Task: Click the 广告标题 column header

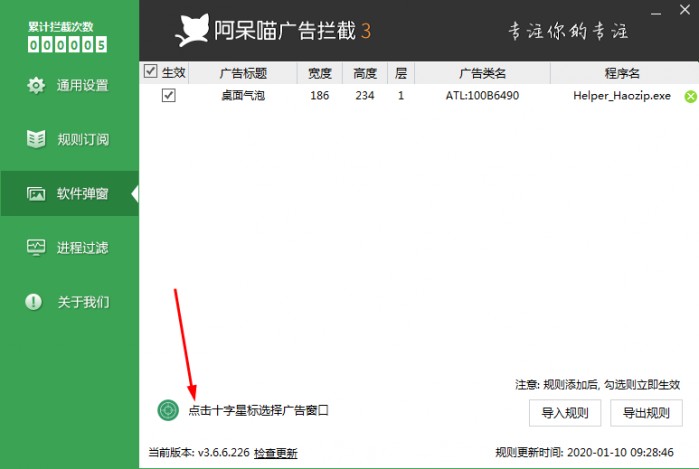Action: point(243,73)
